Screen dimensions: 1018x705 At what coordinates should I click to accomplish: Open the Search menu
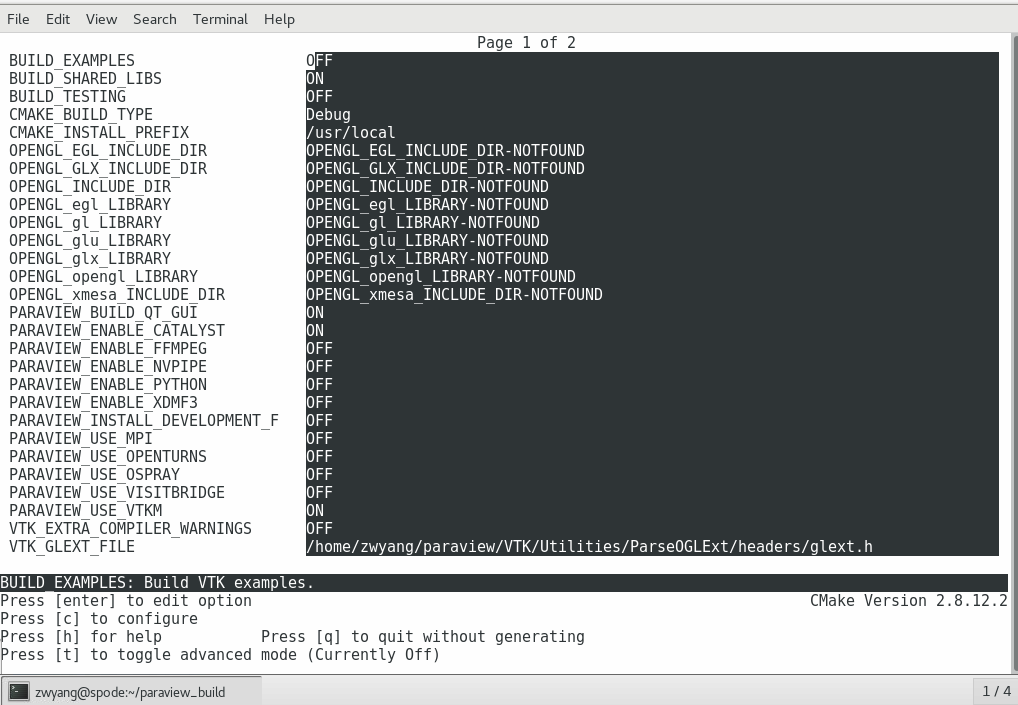click(x=154, y=19)
